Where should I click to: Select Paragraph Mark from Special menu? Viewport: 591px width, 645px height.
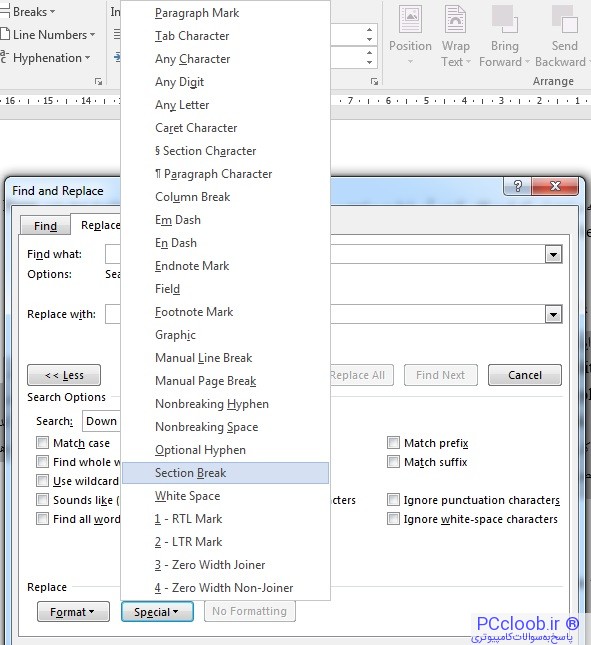225,13
